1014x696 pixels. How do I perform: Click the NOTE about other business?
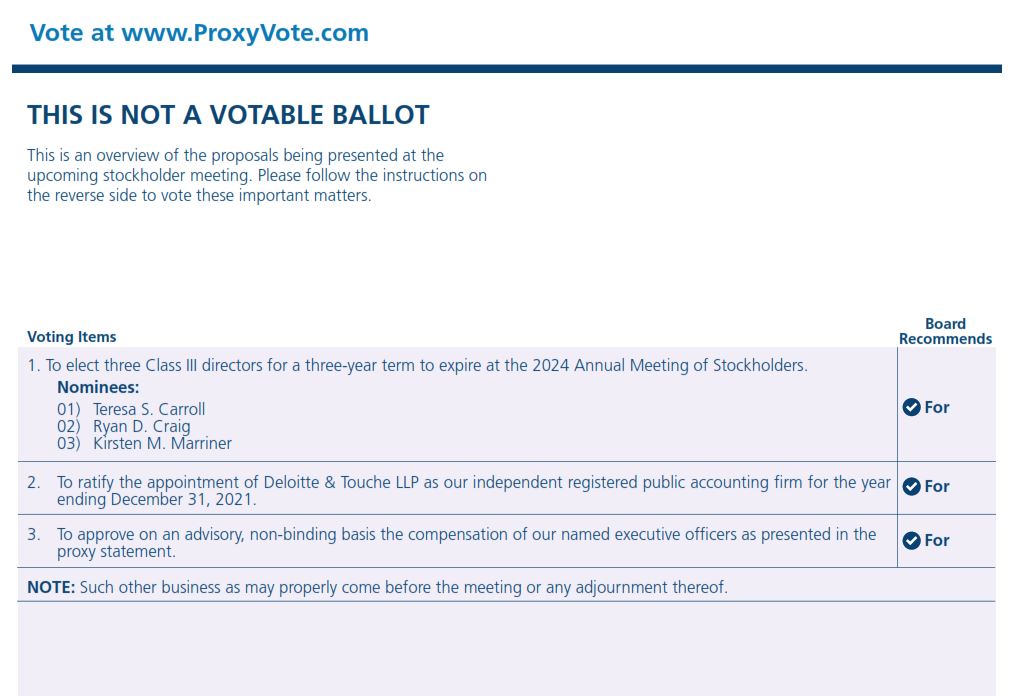coord(377,587)
